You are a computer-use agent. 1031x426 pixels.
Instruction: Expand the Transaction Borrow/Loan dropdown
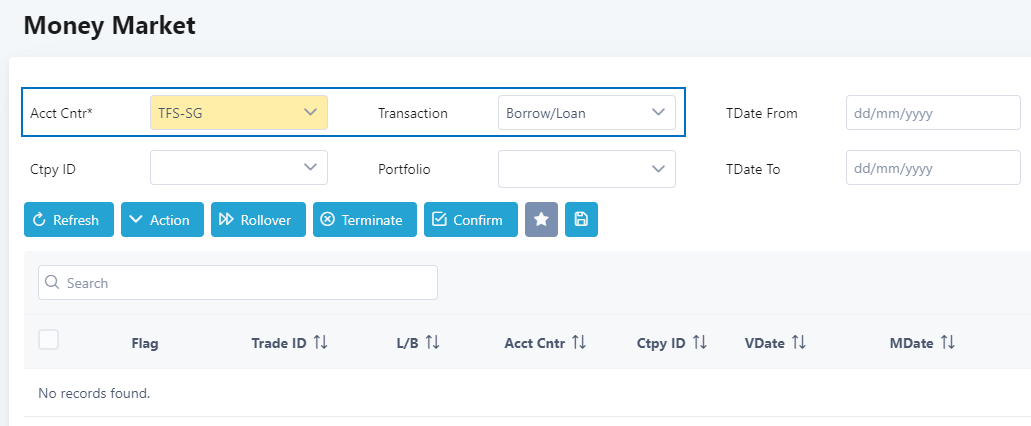587,113
